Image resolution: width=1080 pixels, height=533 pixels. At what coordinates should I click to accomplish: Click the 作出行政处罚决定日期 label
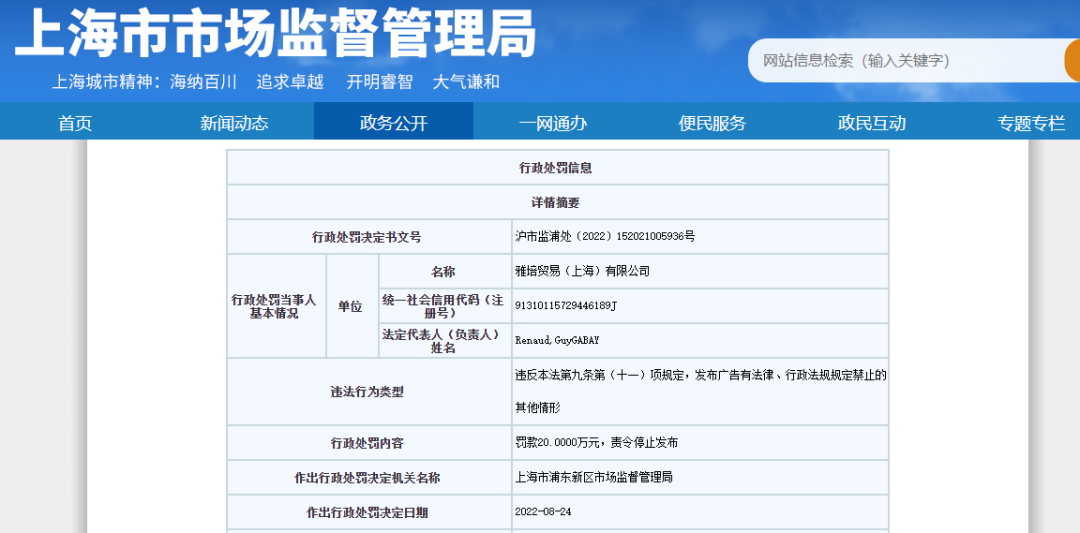point(368,512)
